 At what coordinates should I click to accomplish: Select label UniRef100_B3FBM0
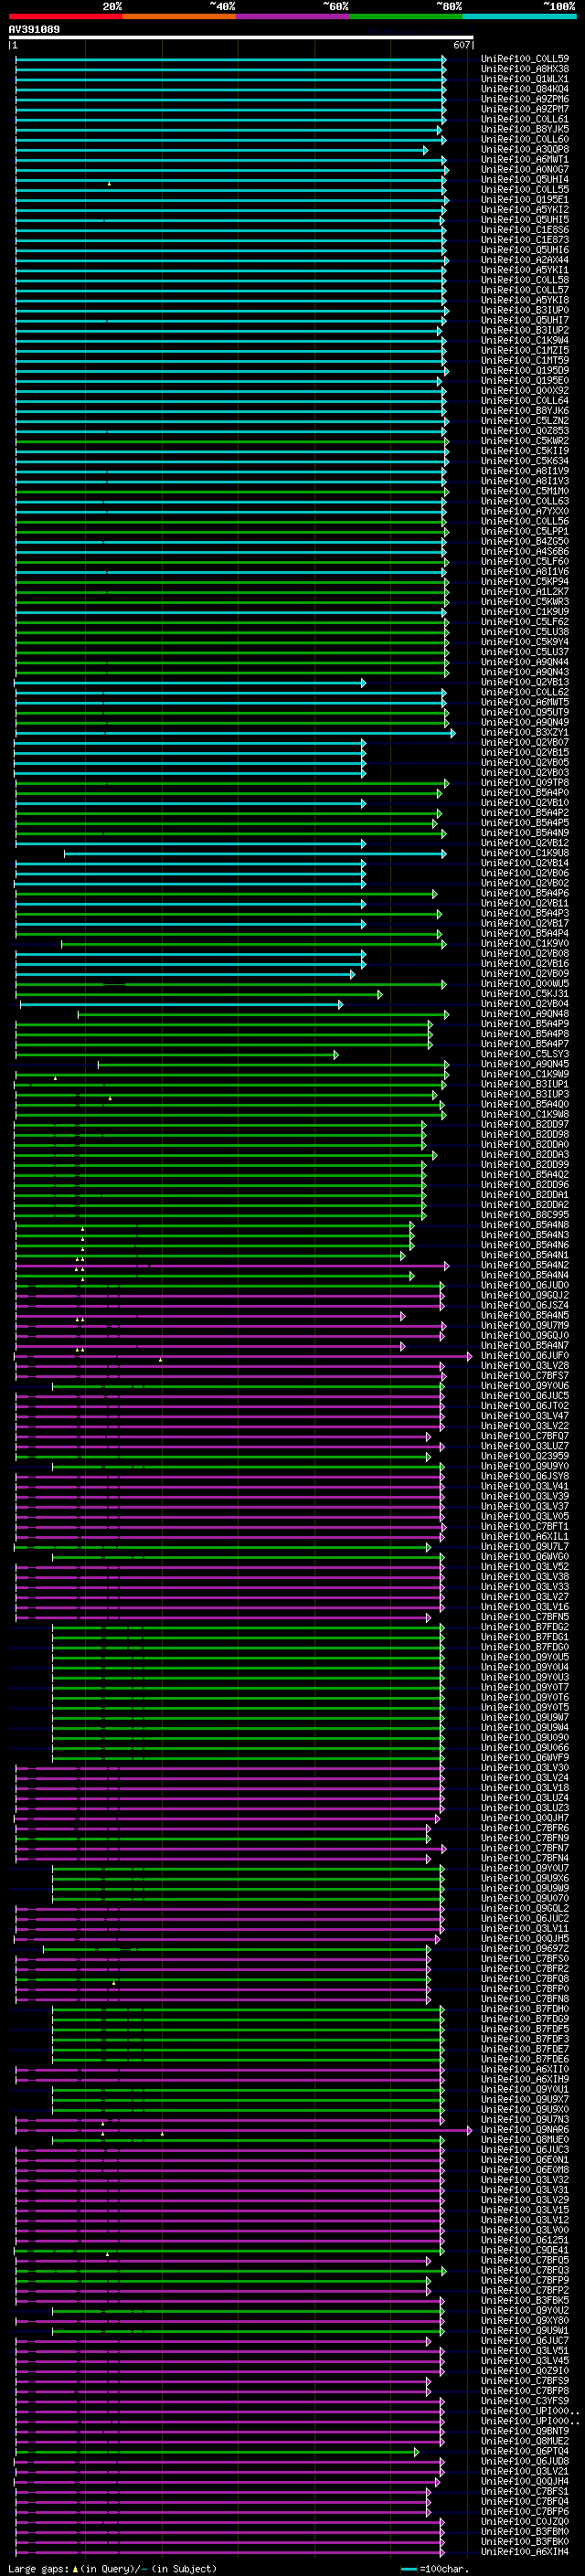tap(525, 2532)
